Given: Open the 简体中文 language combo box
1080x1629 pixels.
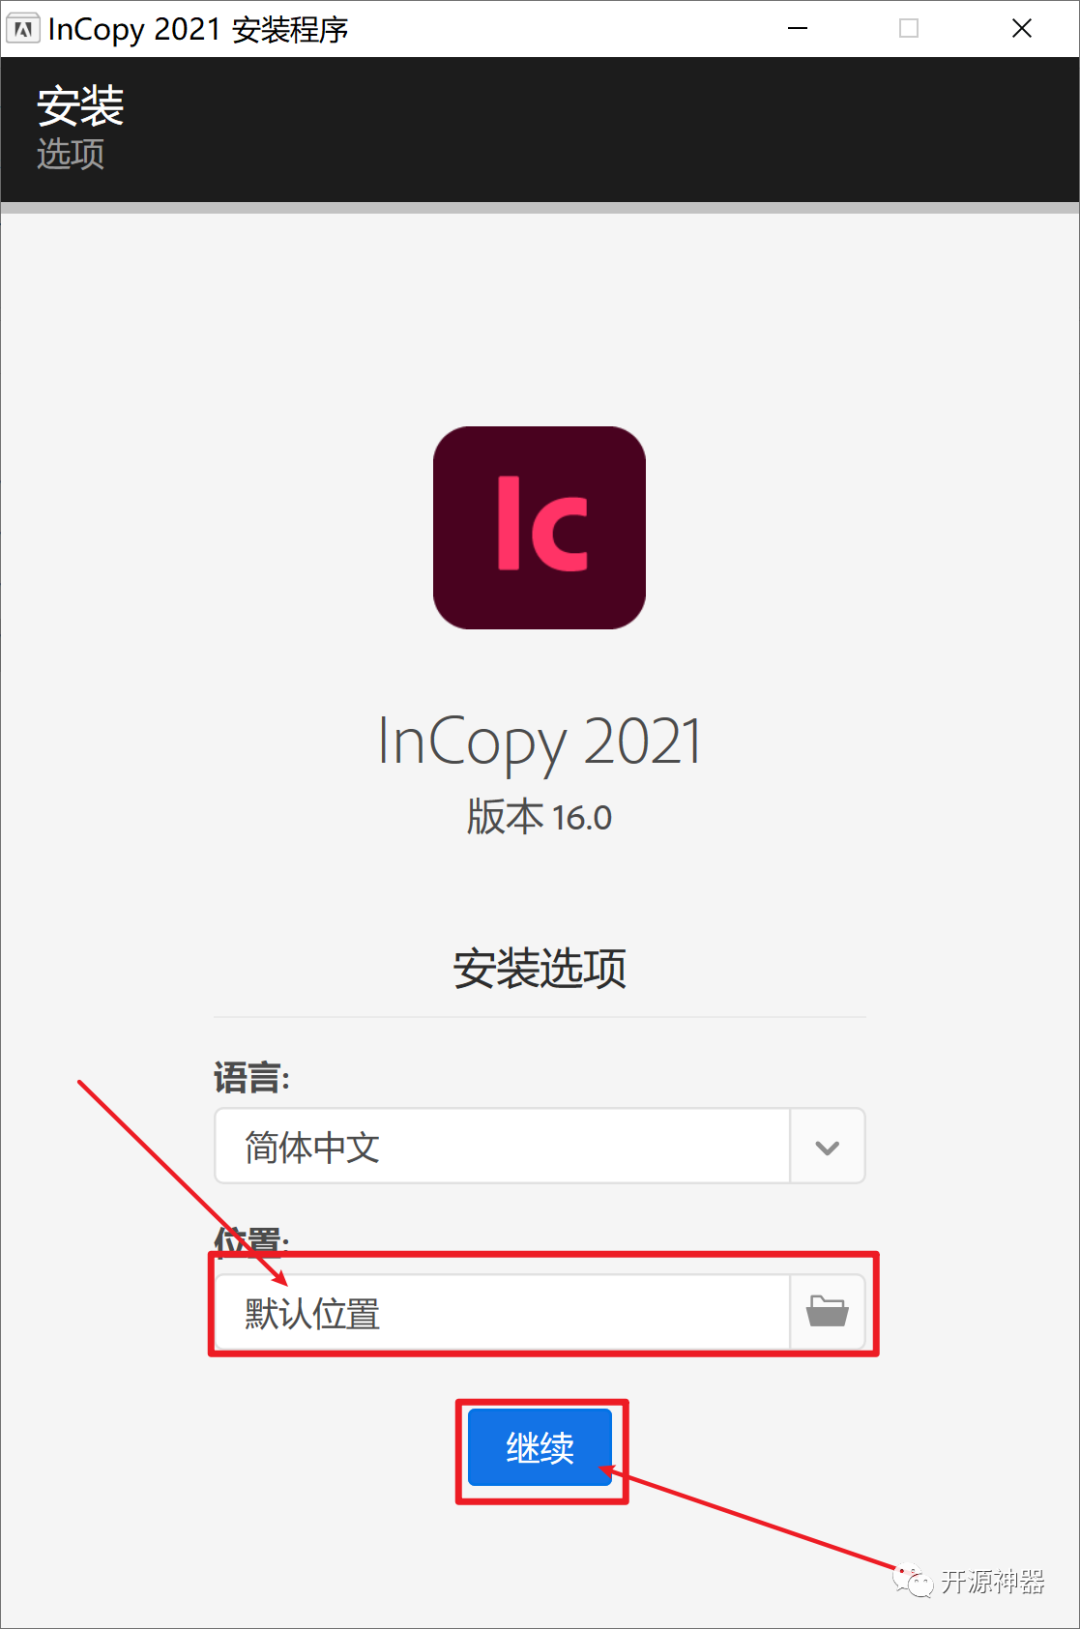Looking at the screenshot, I should click(539, 1146).
